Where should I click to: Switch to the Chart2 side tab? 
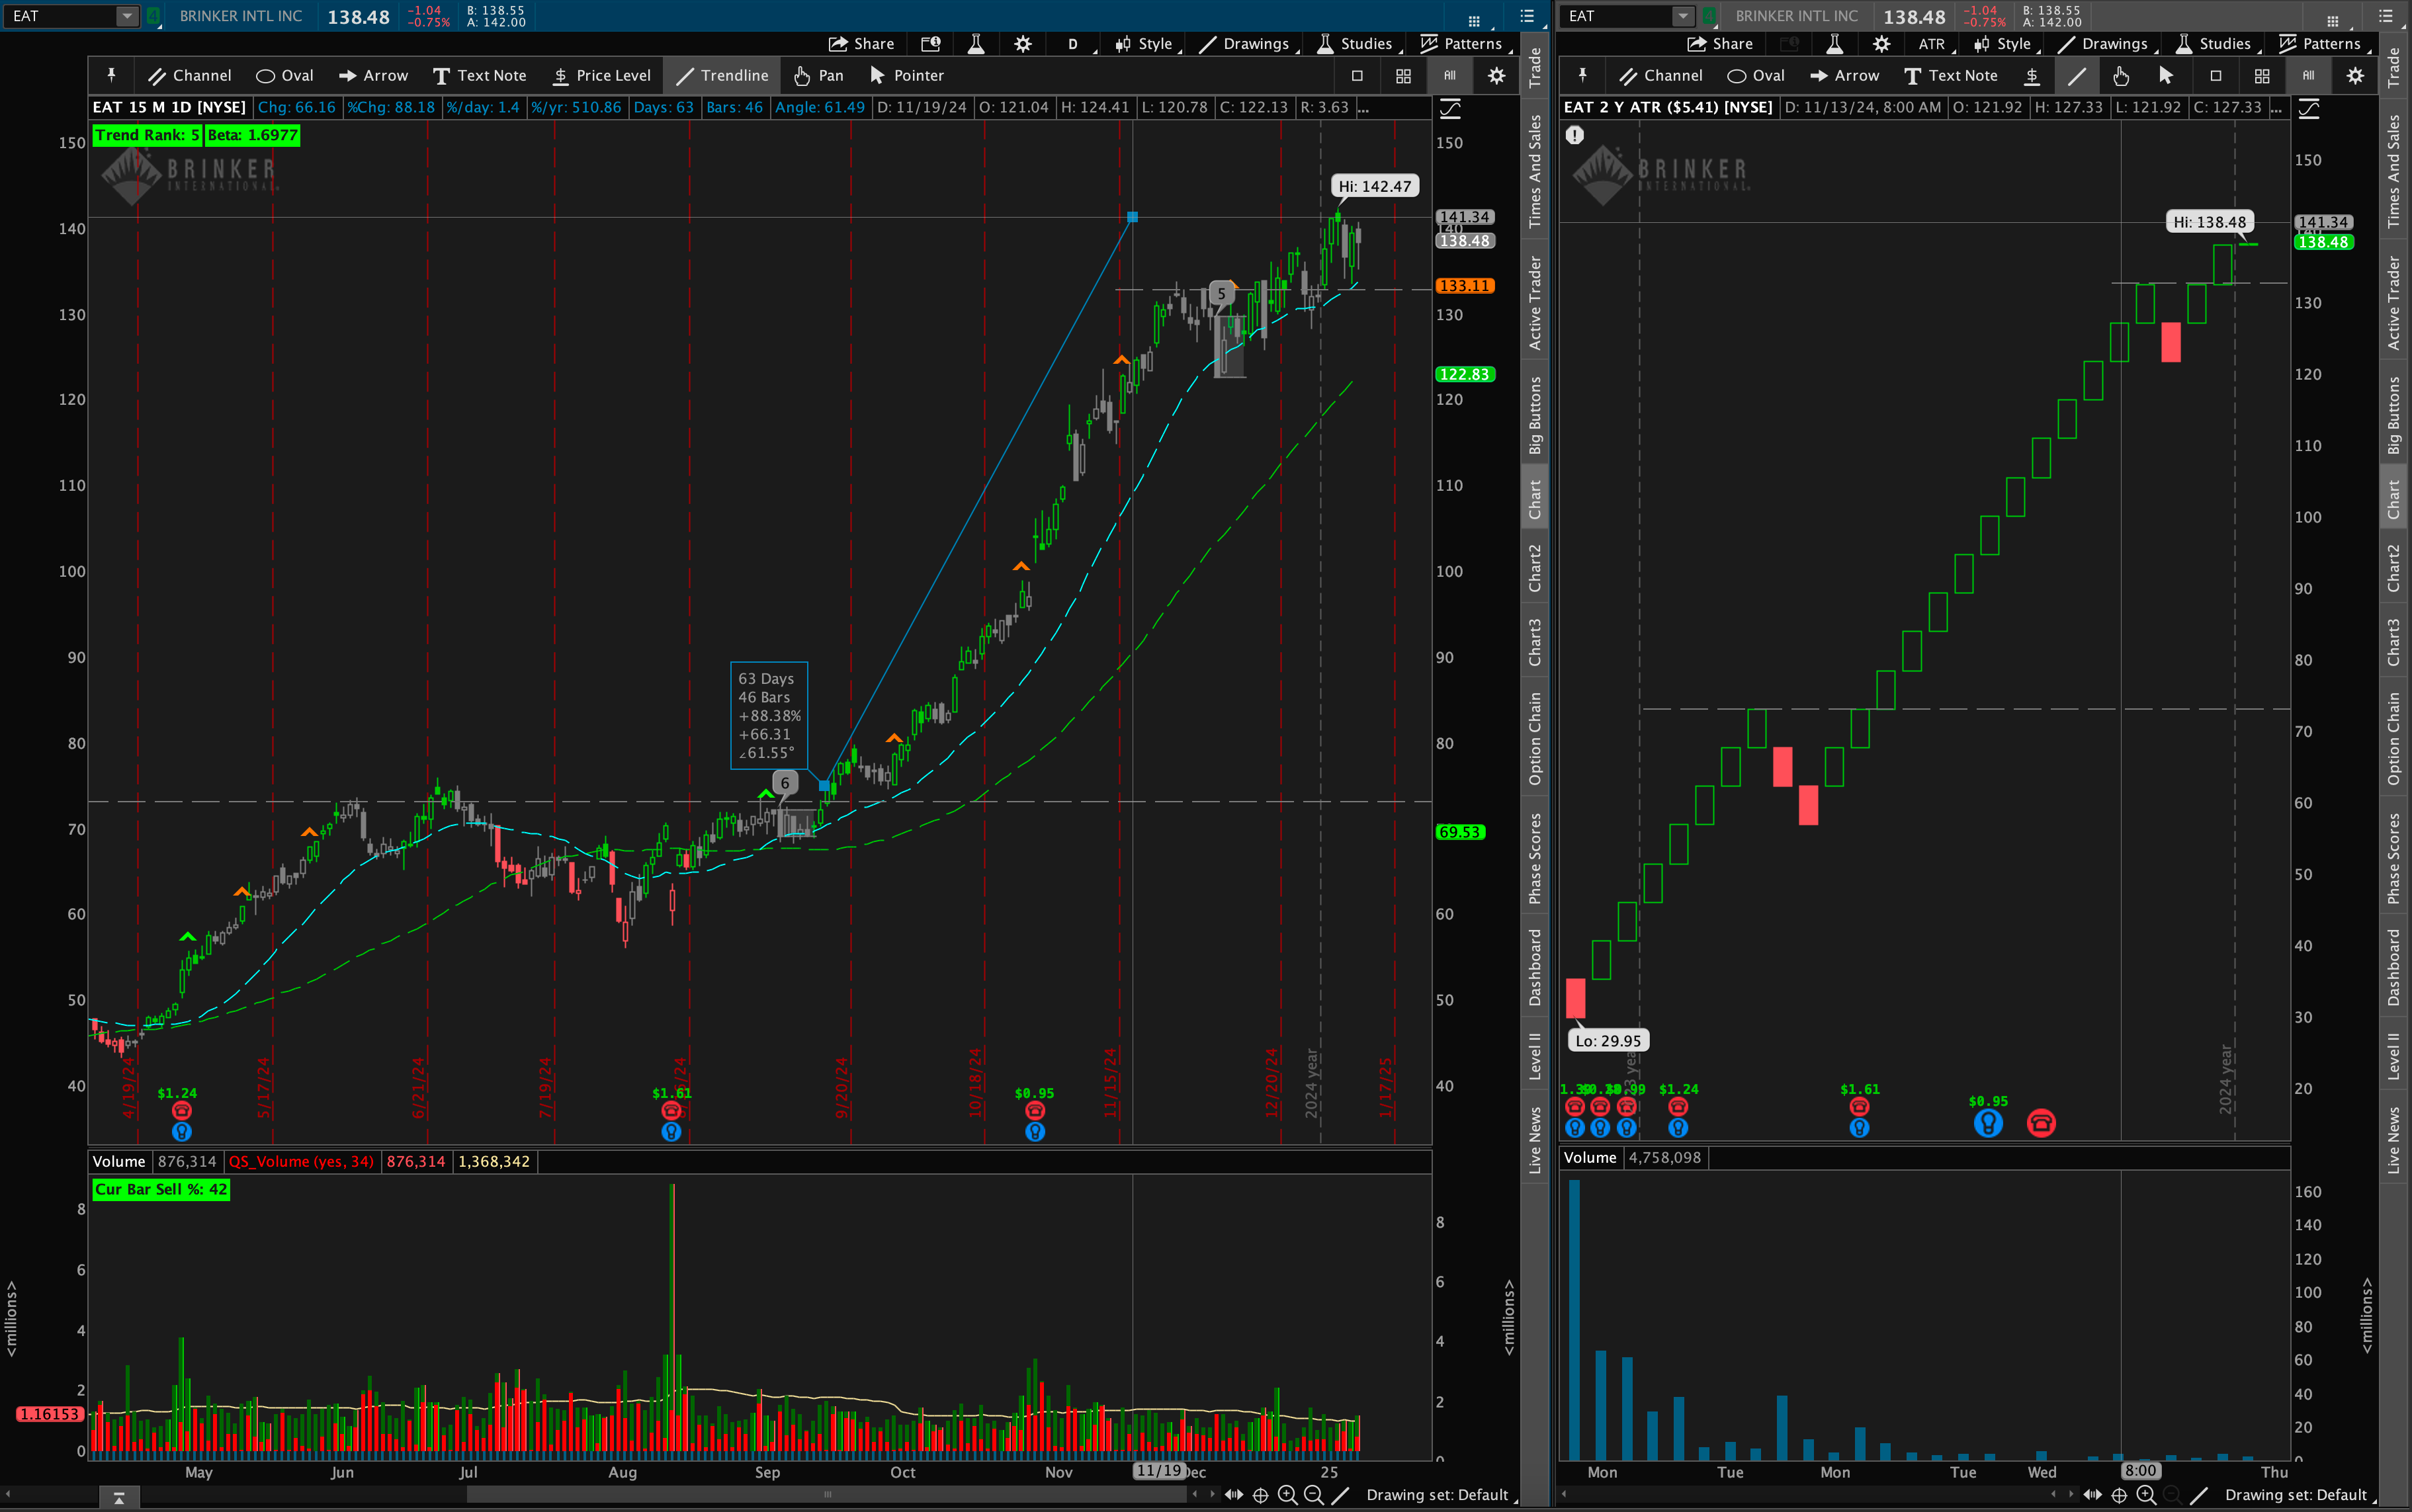click(1535, 567)
